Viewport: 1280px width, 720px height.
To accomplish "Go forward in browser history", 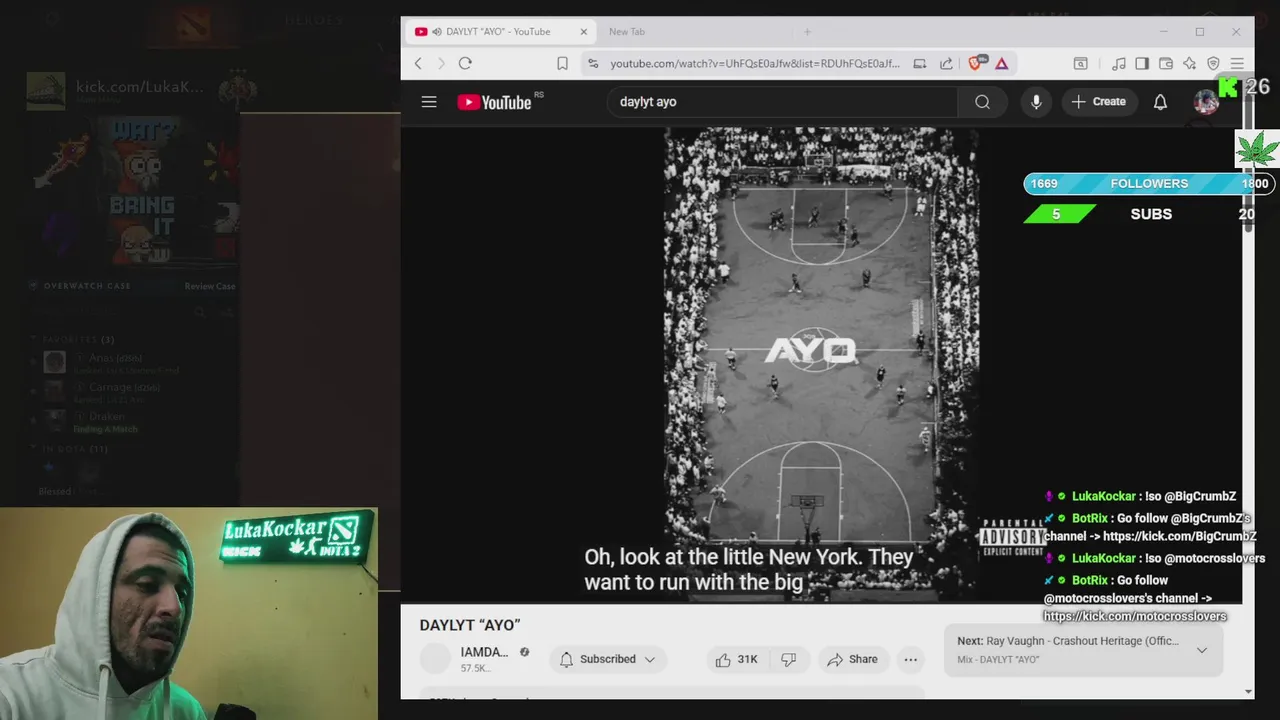I will (x=441, y=63).
